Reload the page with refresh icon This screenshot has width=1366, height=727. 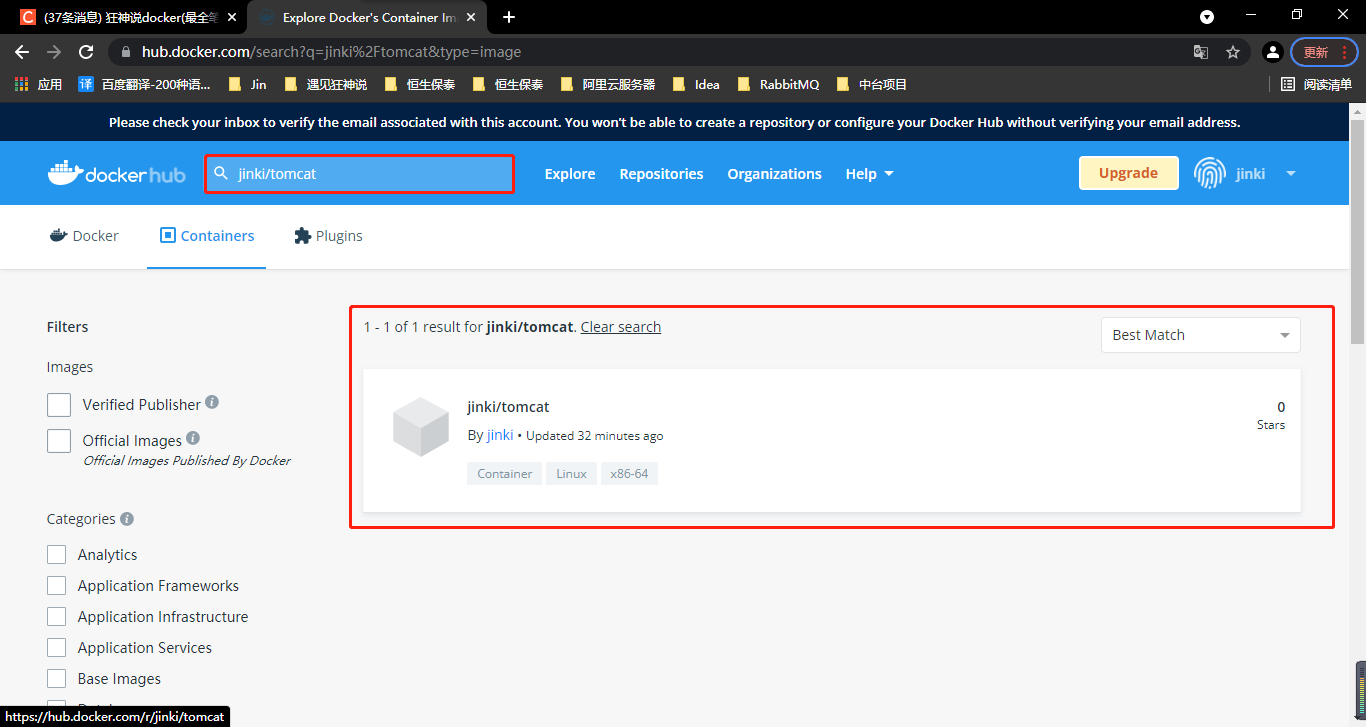click(x=86, y=52)
